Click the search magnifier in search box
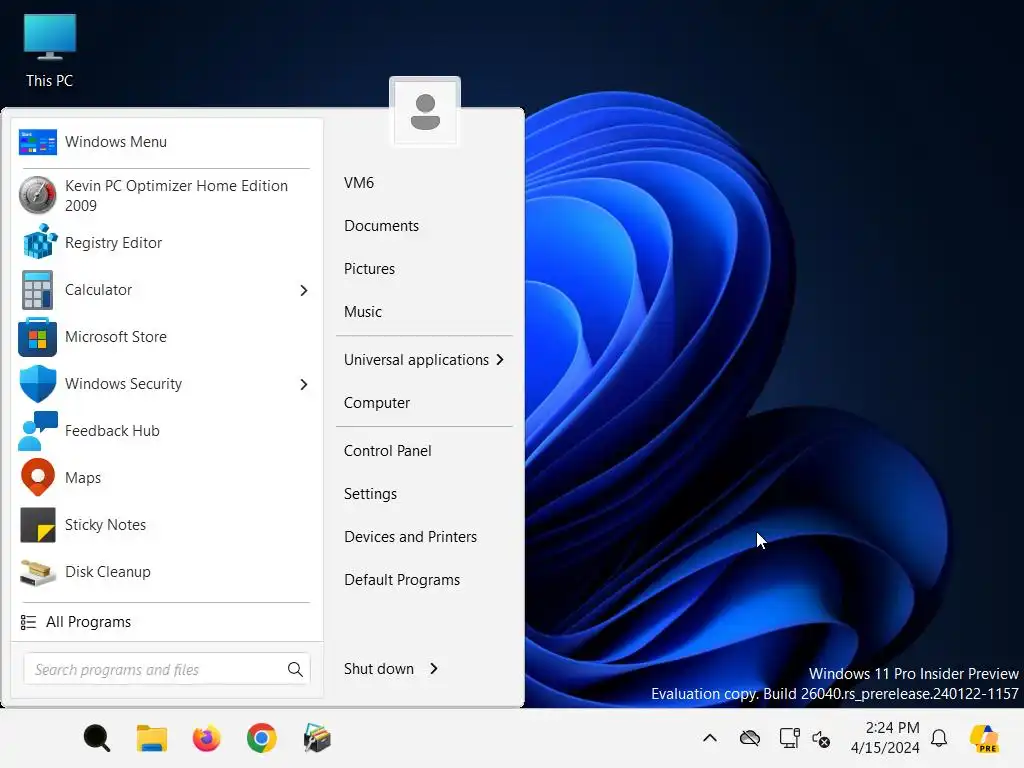This screenshot has height=768, width=1024. tap(295, 669)
